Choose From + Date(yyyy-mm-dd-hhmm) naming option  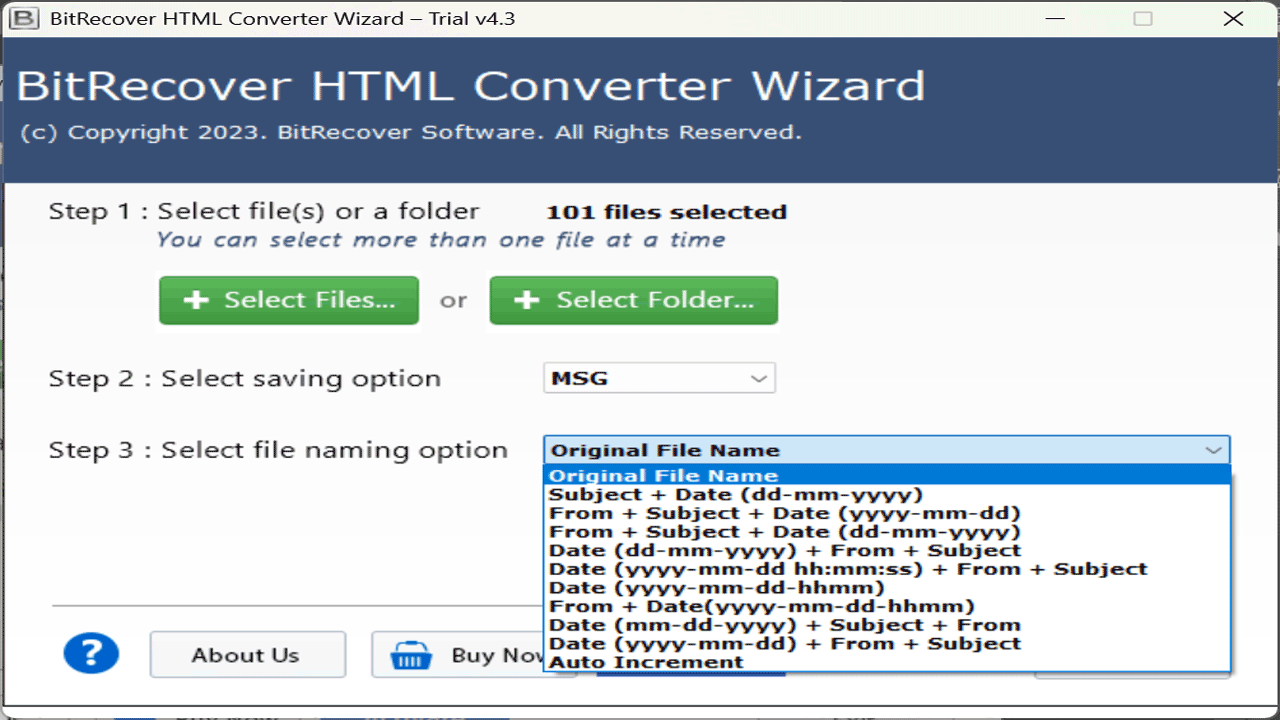point(887,606)
